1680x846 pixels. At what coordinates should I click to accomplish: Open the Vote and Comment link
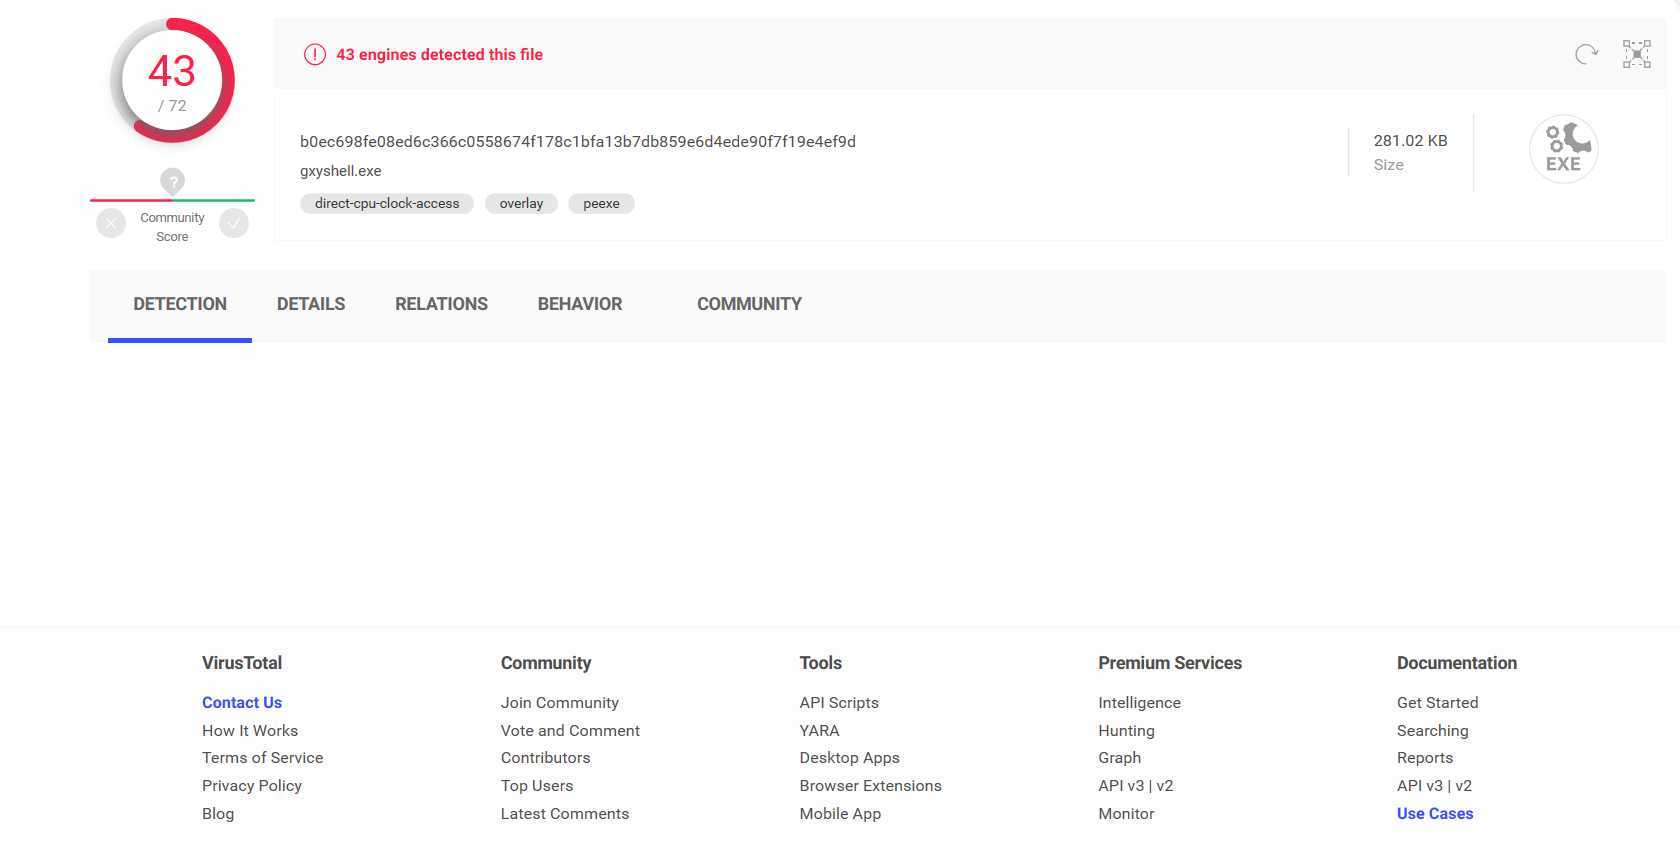pyautogui.click(x=570, y=730)
